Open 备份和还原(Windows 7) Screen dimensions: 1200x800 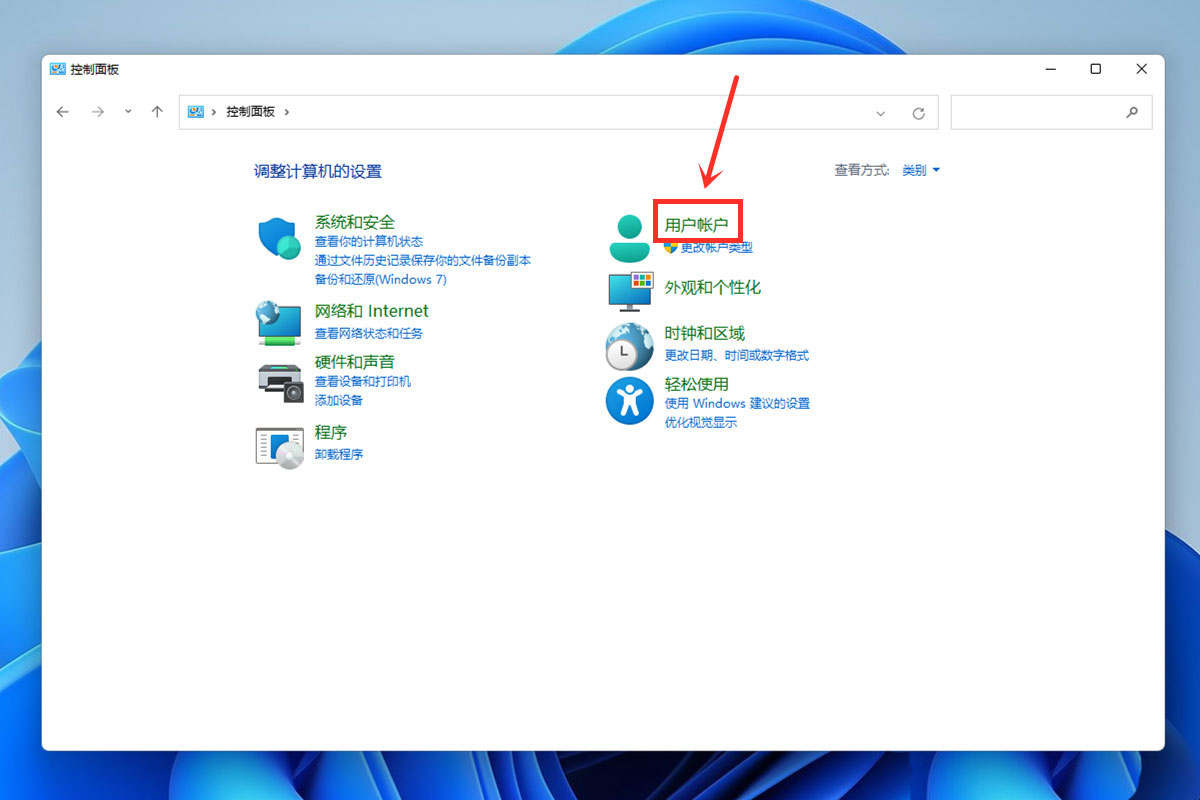[382, 279]
